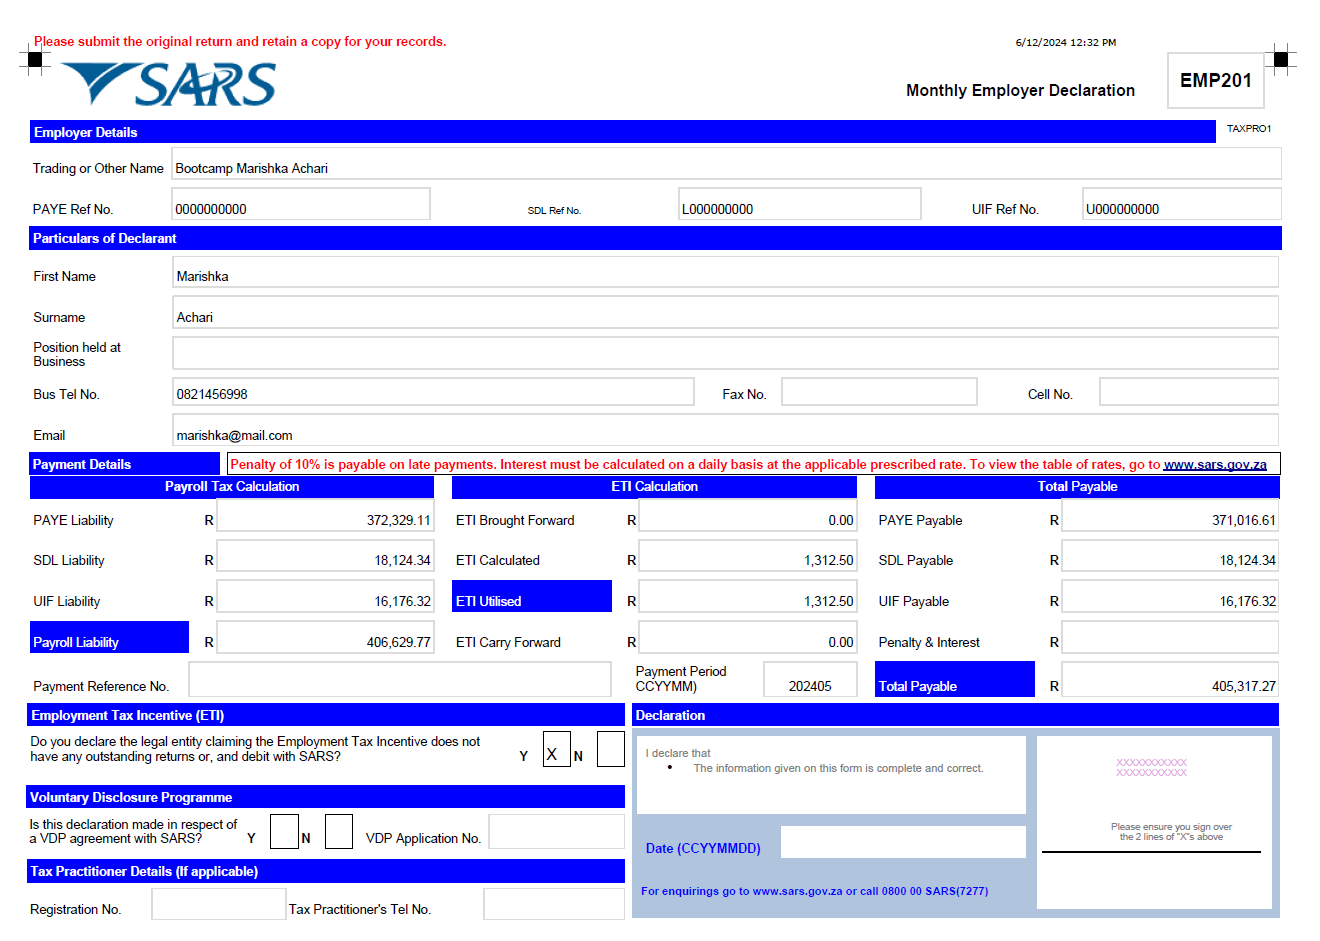Click the Fax No. input field
Image resolution: width=1320 pixels, height=941 pixels.
click(x=878, y=392)
